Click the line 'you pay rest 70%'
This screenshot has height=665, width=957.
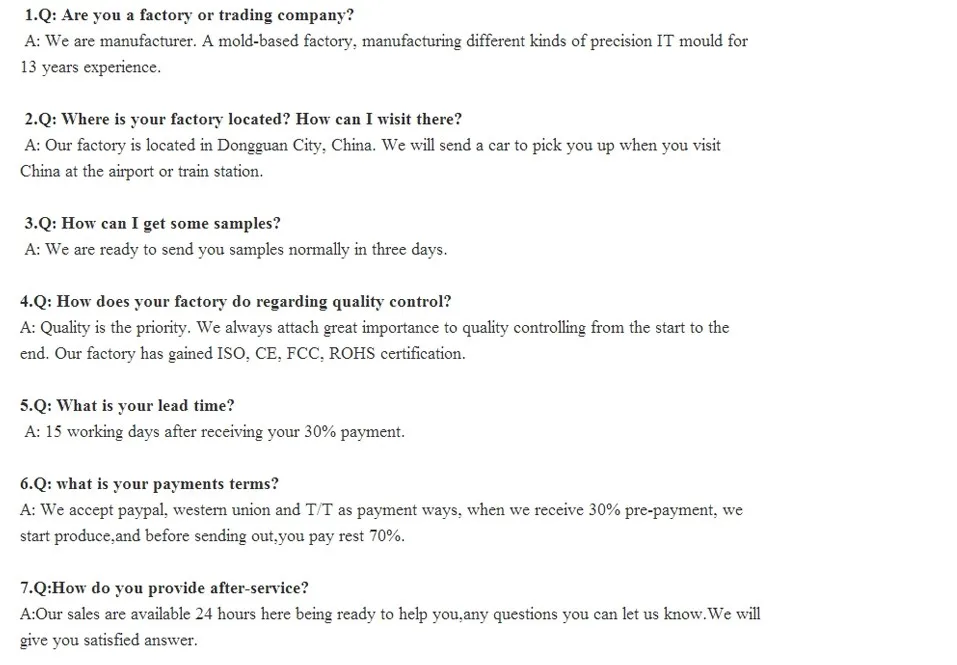[212, 536]
